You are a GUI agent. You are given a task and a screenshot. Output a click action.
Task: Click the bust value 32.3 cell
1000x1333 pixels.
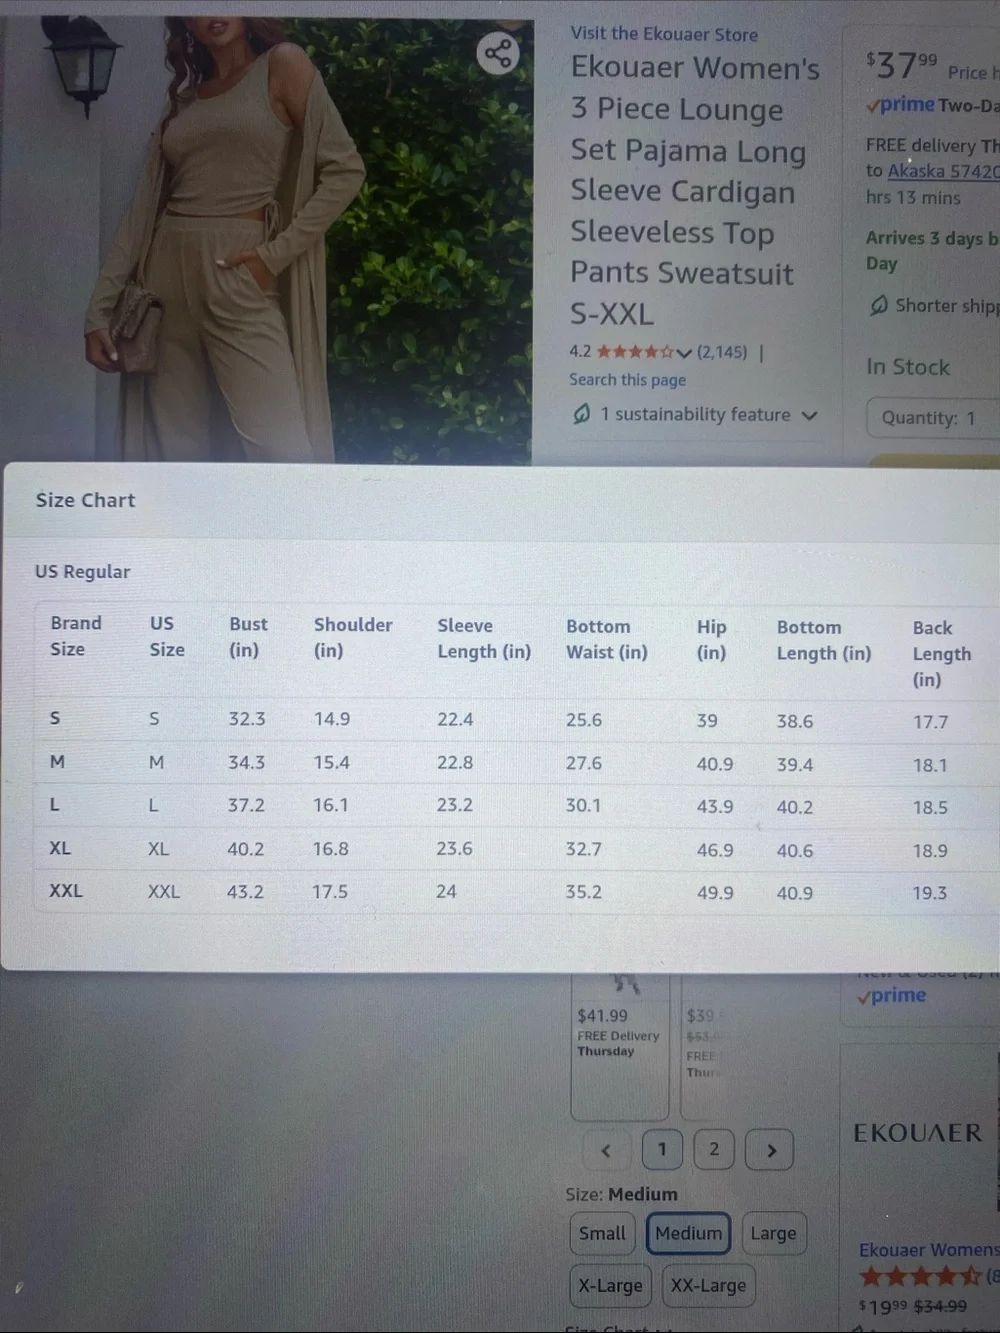tap(247, 719)
